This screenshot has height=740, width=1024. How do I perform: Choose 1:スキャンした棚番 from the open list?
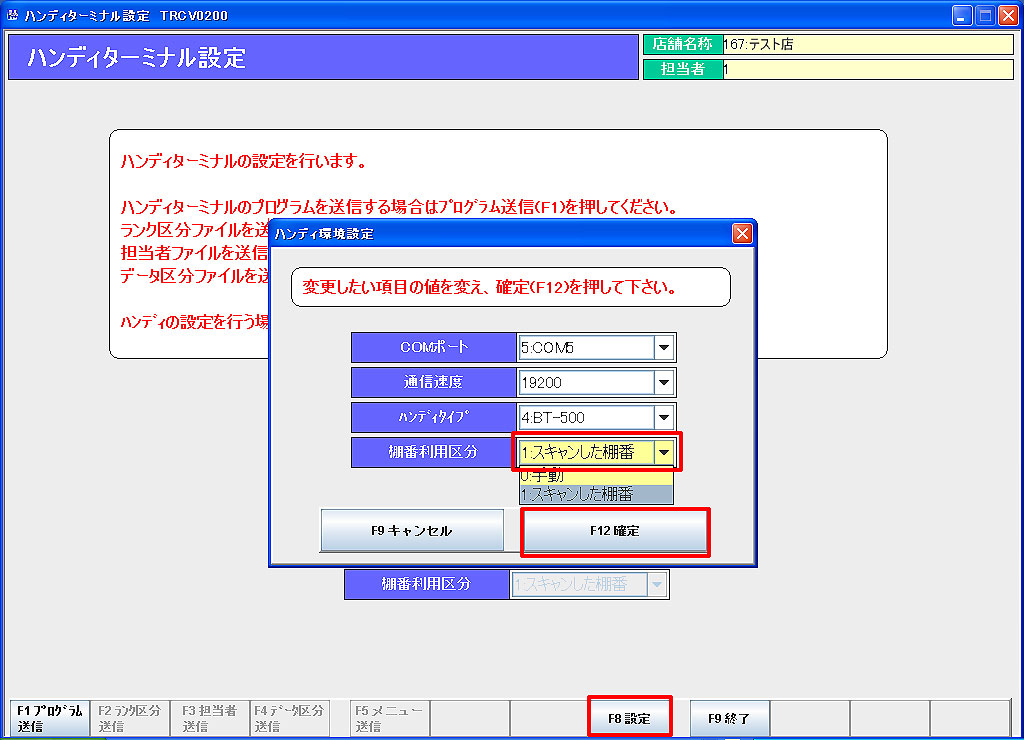pos(596,494)
